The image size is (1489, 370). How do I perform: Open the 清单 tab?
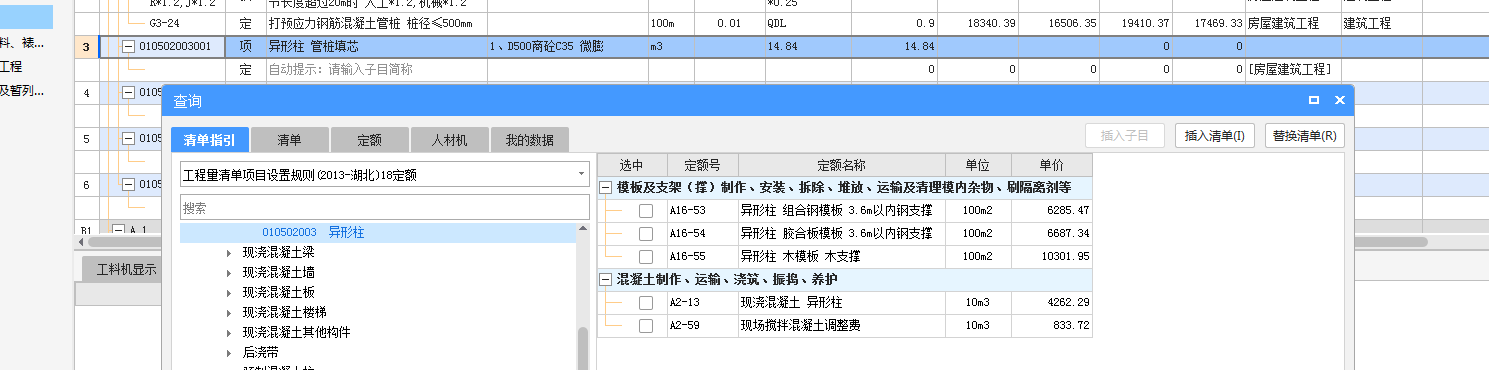tap(289, 140)
